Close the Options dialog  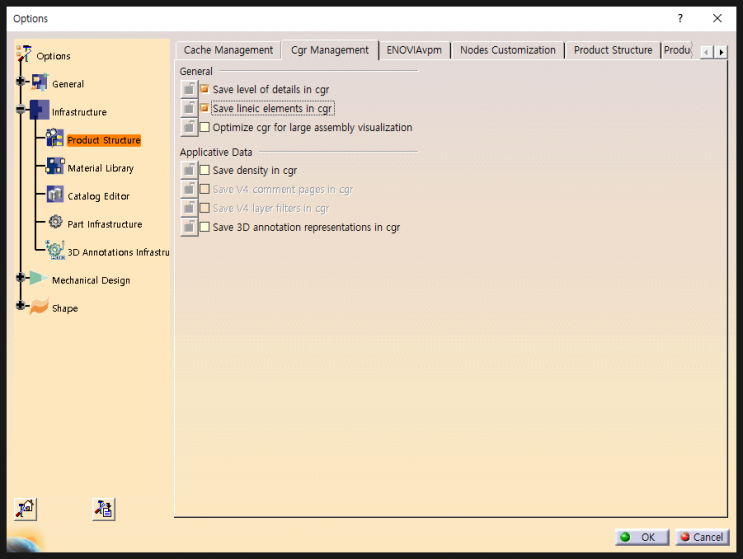(x=717, y=18)
